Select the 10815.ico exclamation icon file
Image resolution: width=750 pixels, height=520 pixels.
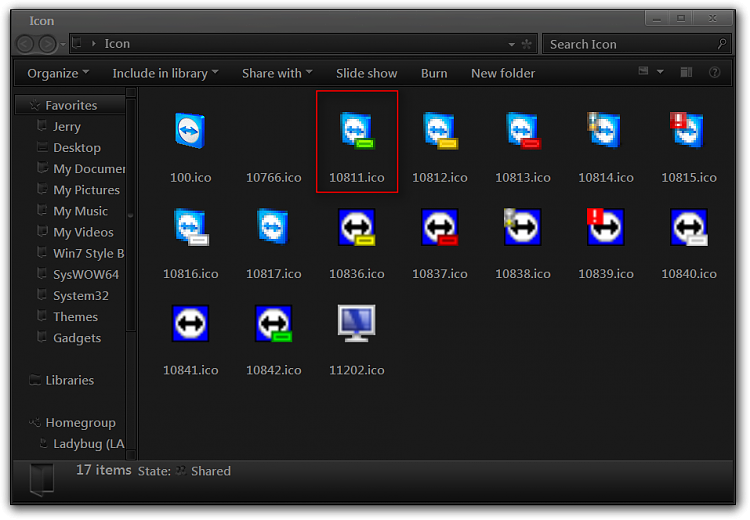[x=688, y=131]
